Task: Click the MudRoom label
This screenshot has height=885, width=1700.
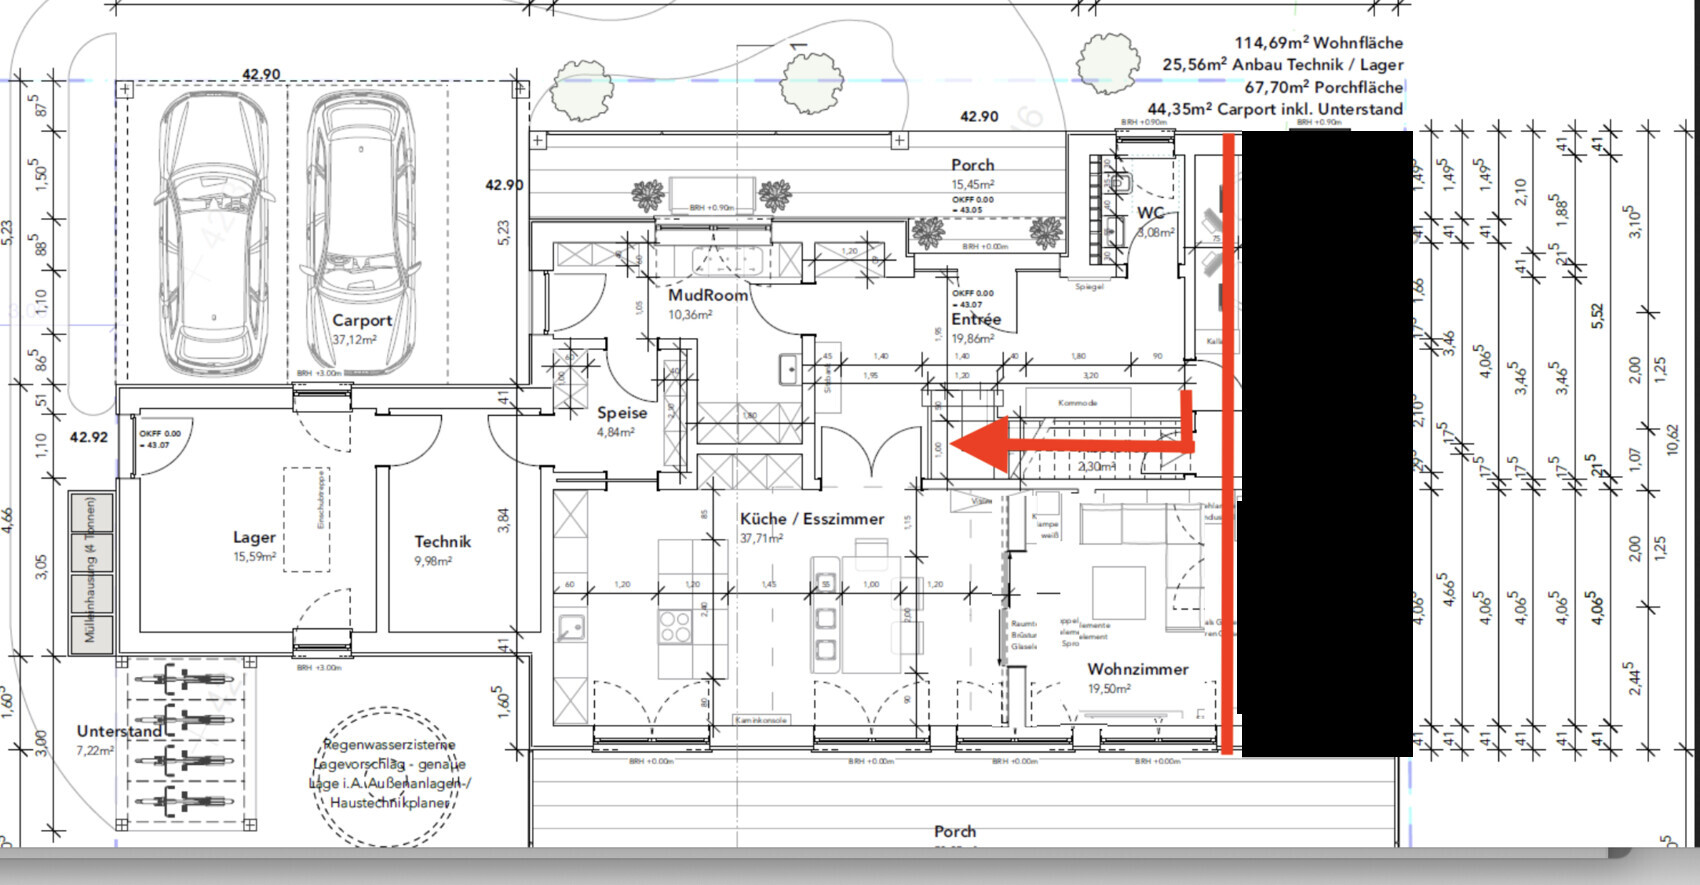Action: (708, 295)
